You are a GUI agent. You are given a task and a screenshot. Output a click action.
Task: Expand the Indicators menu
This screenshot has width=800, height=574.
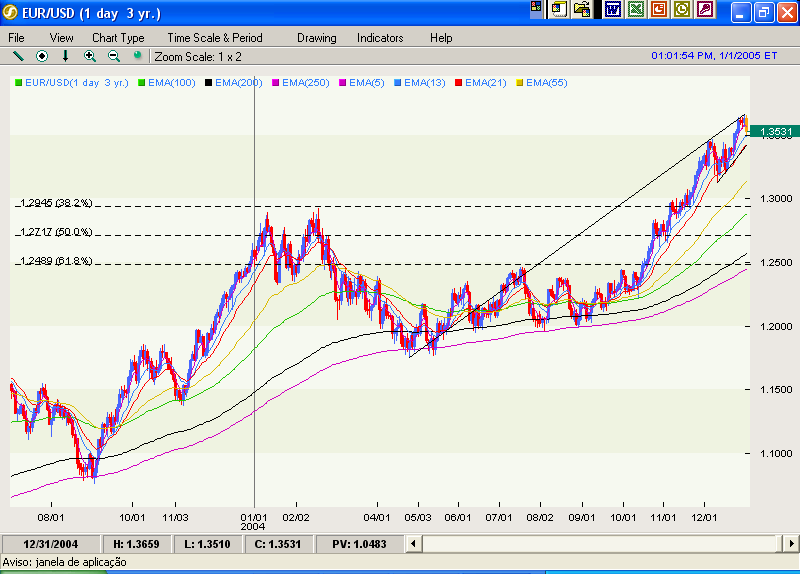[x=380, y=38]
